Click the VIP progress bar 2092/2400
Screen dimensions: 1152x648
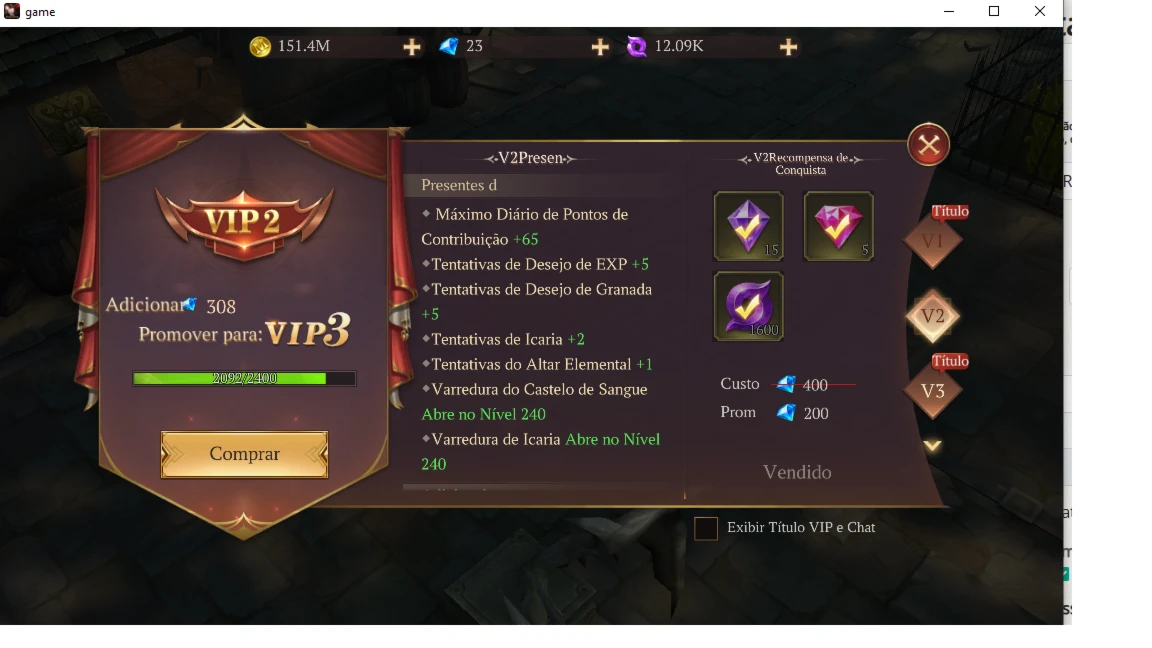245,378
